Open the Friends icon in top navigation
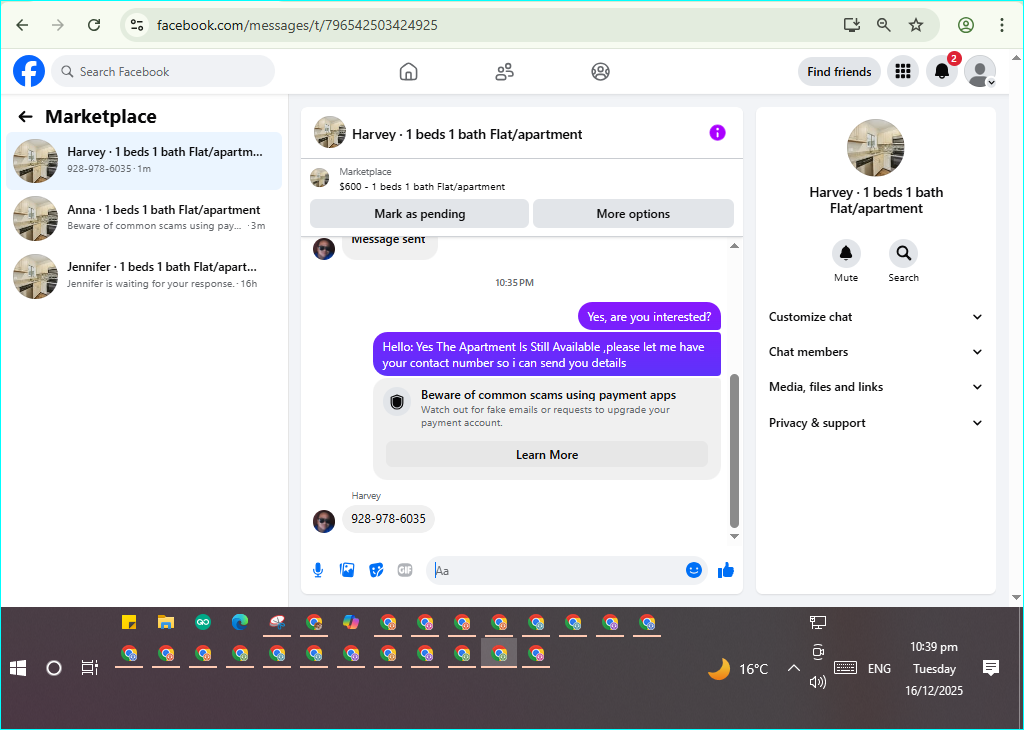Screen dimensions: 1024x730 tap(504, 71)
